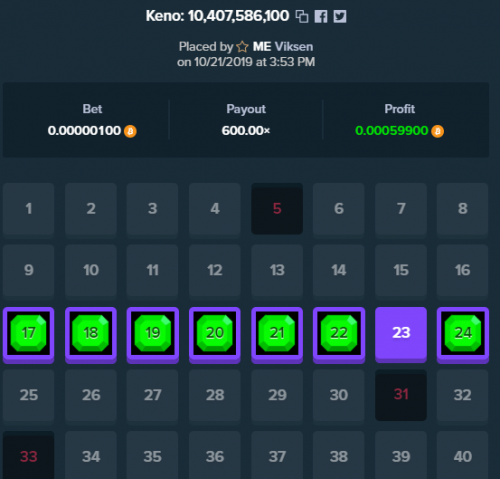
Task: Choose number 28 on the grid
Action: 215,396
